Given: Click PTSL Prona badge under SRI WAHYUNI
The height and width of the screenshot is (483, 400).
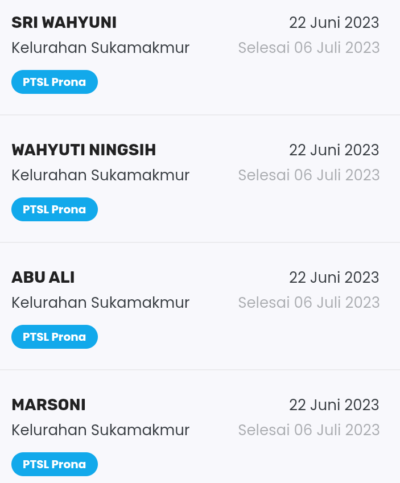Looking at the screenshot, I should tap(54, 82).
